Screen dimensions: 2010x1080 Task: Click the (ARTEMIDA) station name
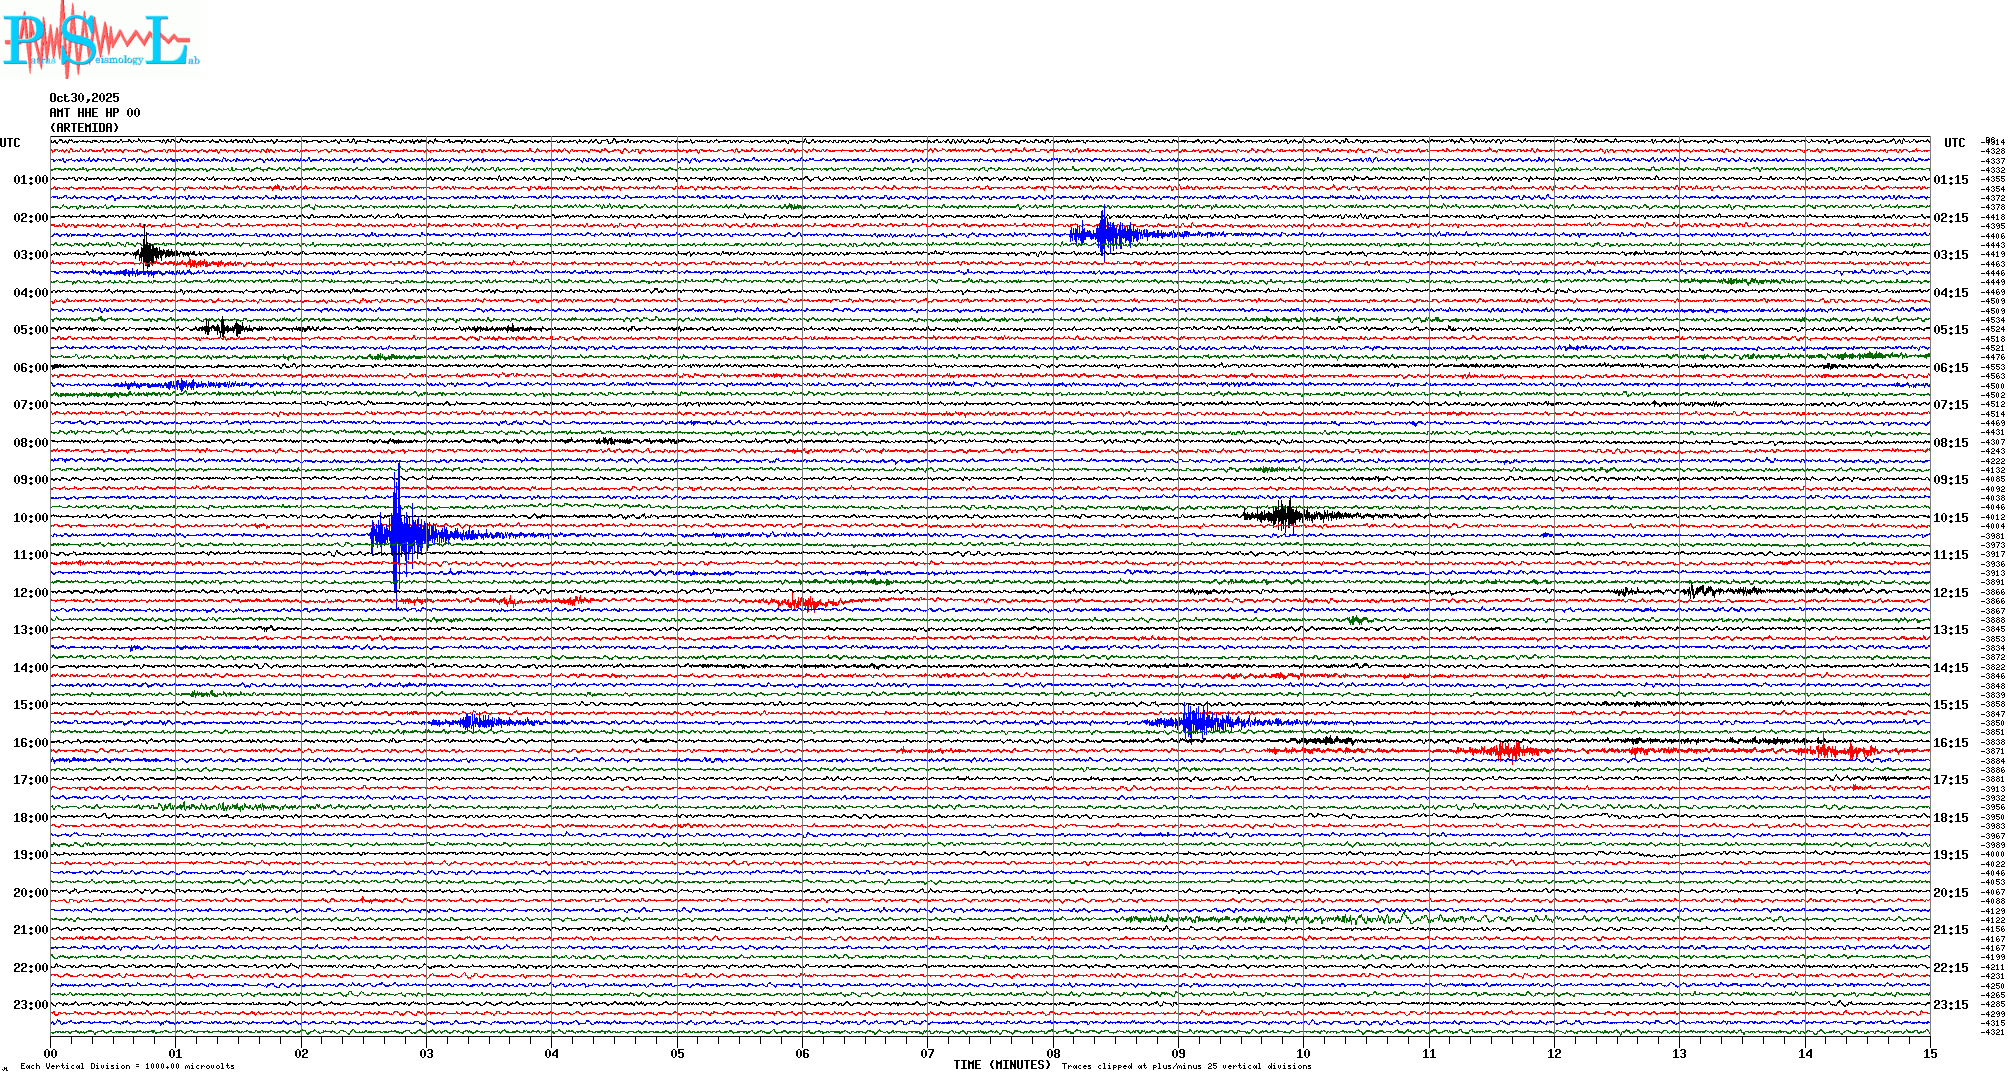(x=84, y=128)
